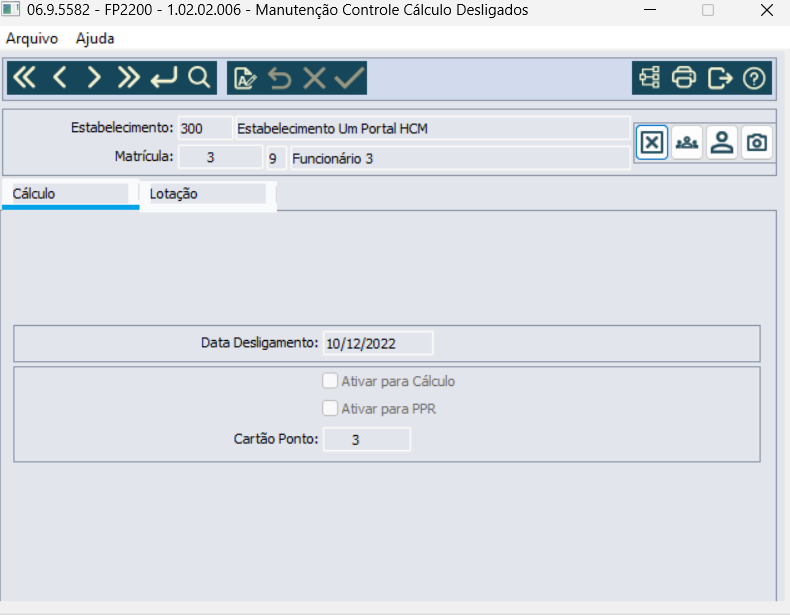790x615 pixels.
Task: Click the Cartão Ponto field
Action: 367,439
